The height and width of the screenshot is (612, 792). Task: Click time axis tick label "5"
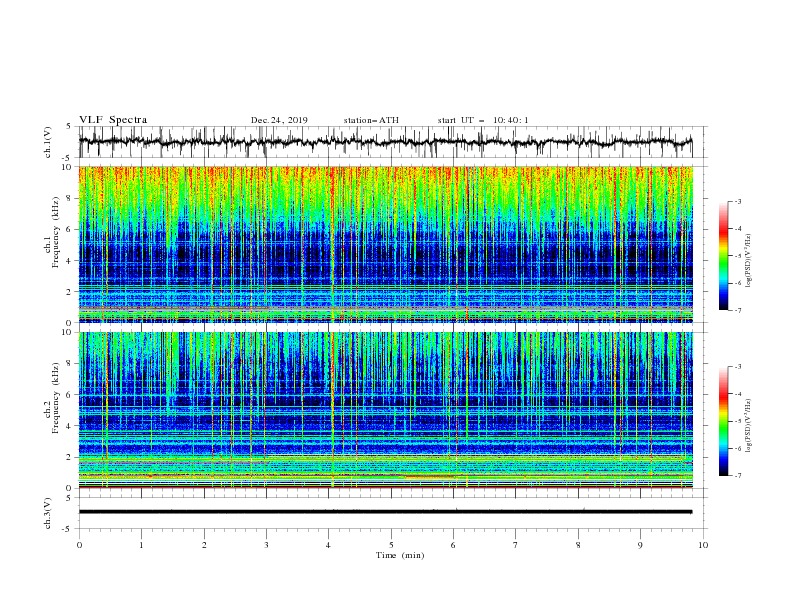pos(391,545)
